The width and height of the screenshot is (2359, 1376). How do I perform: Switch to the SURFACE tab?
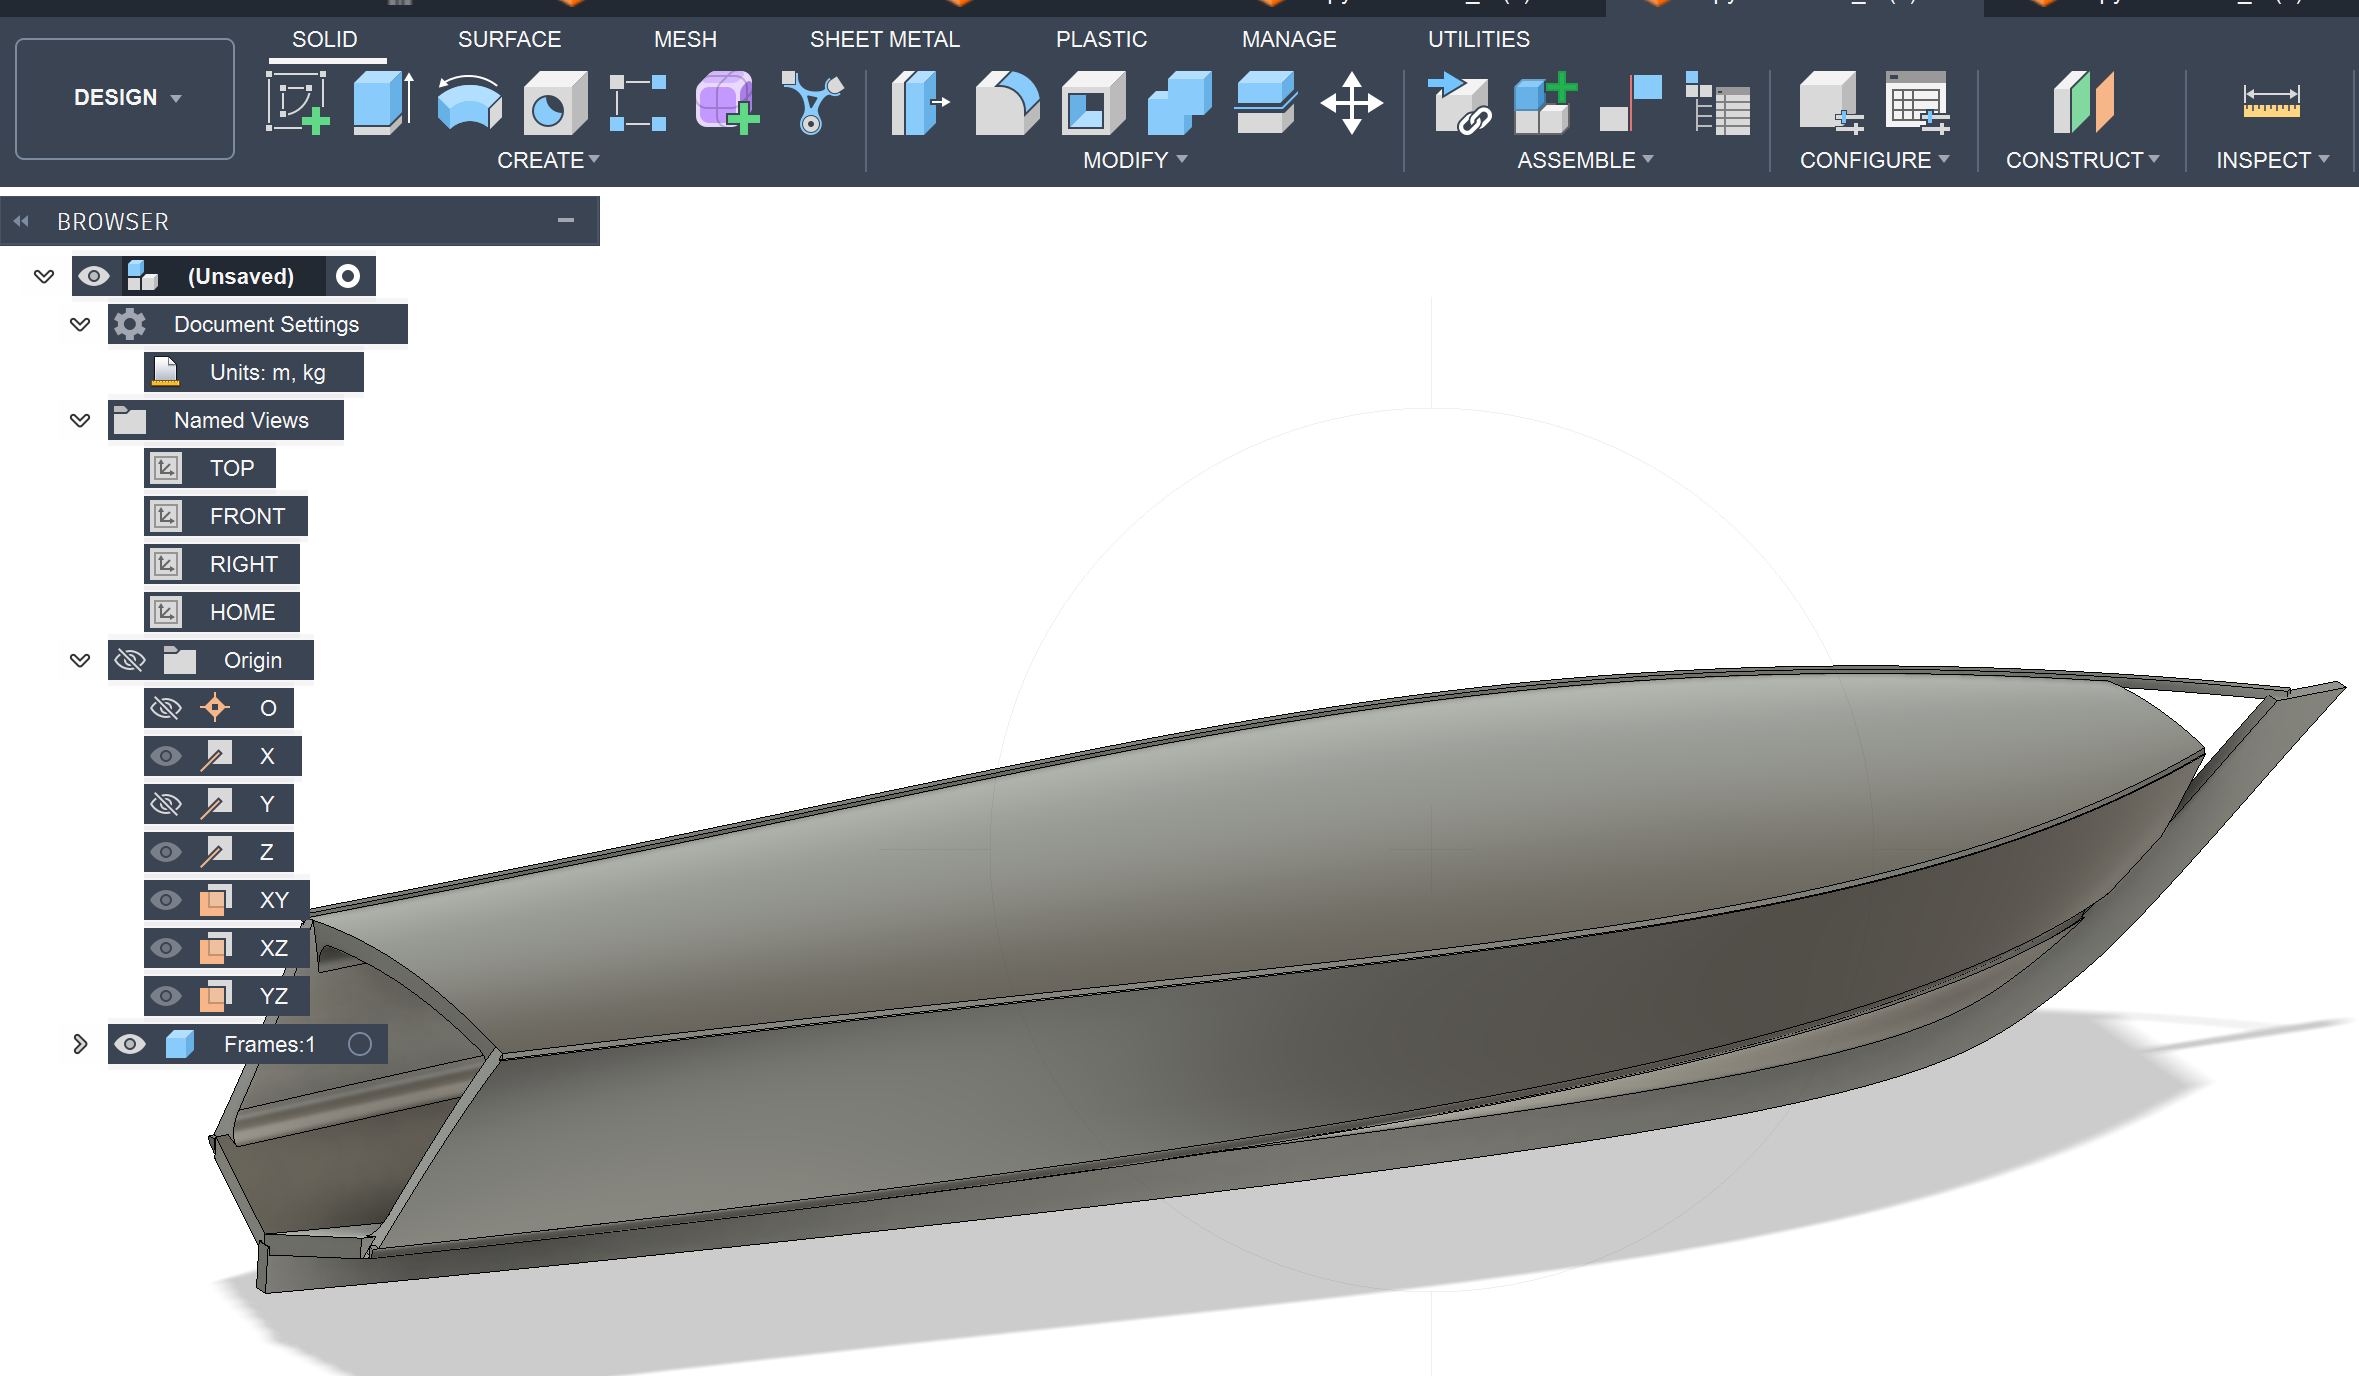tap(509, 39)
